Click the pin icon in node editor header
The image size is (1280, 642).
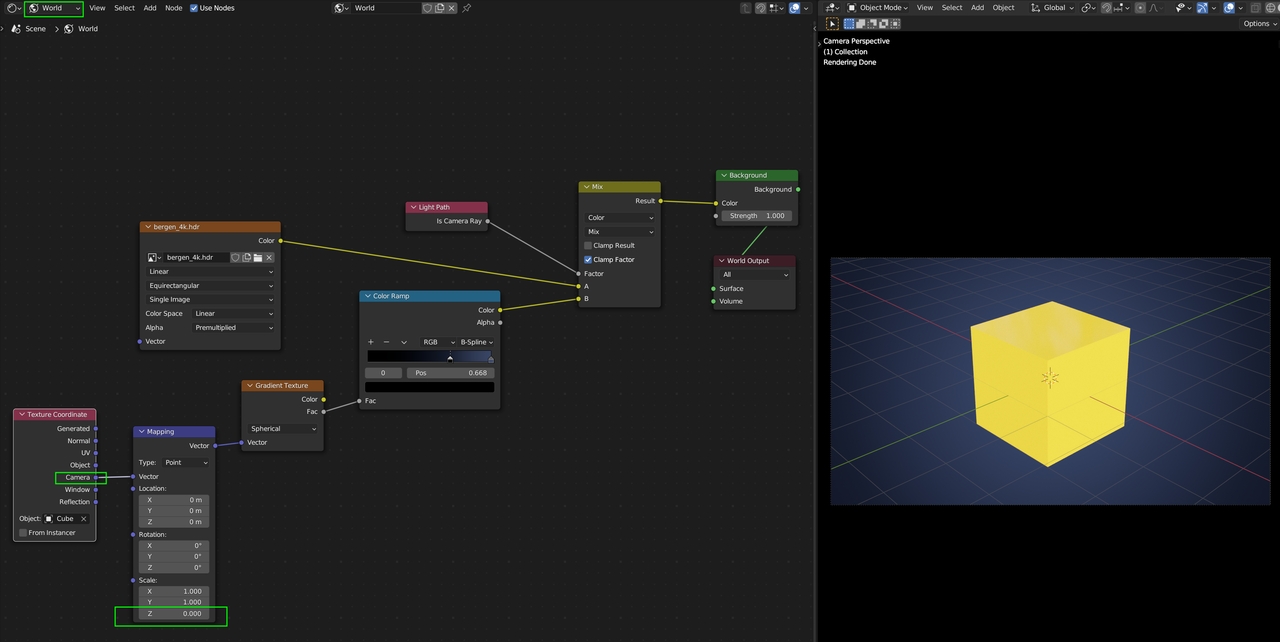[466, 8]
